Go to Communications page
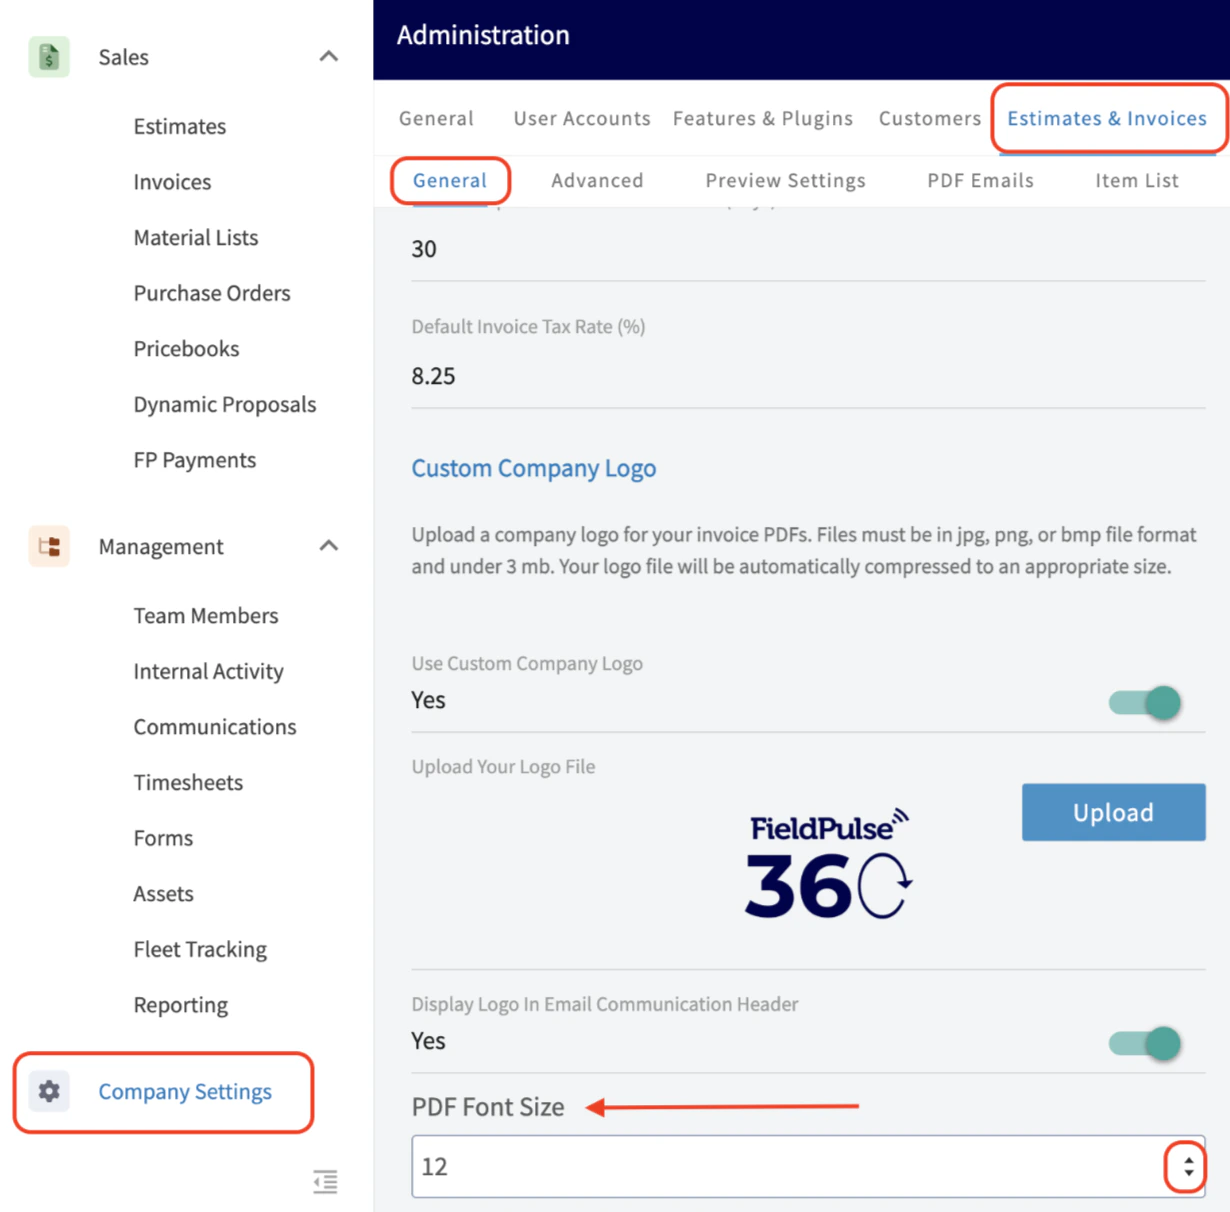Image resolution: width=1230 pixels, height=1212 pixels. (215, 727)
